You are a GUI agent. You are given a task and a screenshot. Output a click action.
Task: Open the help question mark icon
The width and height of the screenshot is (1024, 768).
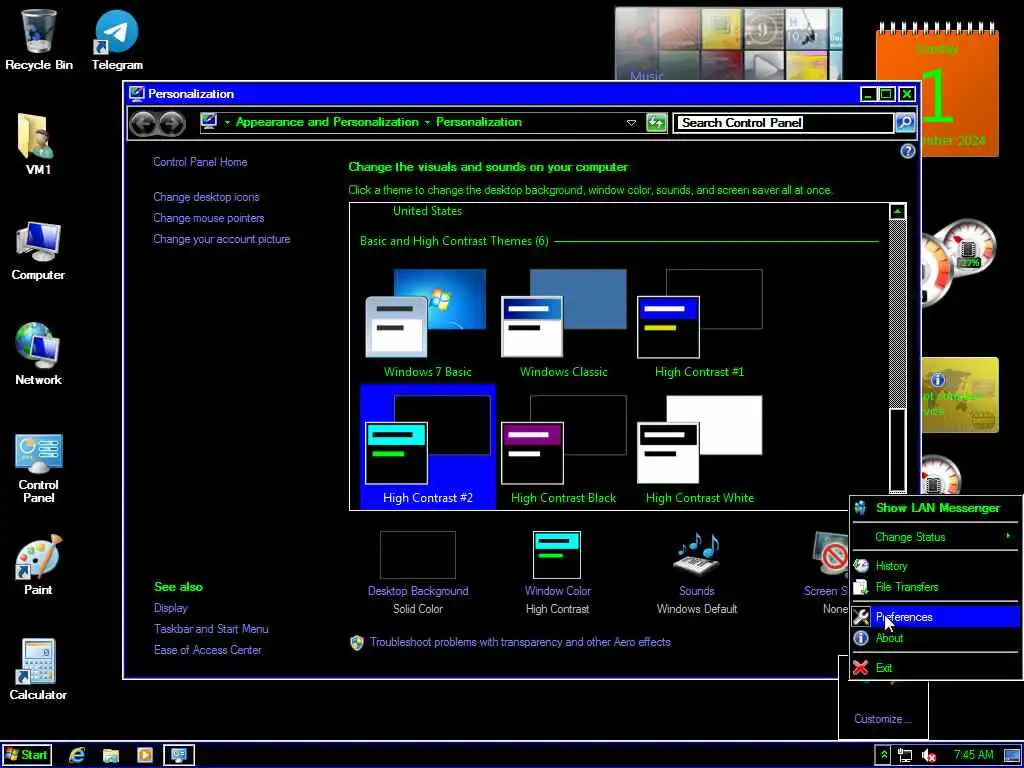(x=907, y=152)
